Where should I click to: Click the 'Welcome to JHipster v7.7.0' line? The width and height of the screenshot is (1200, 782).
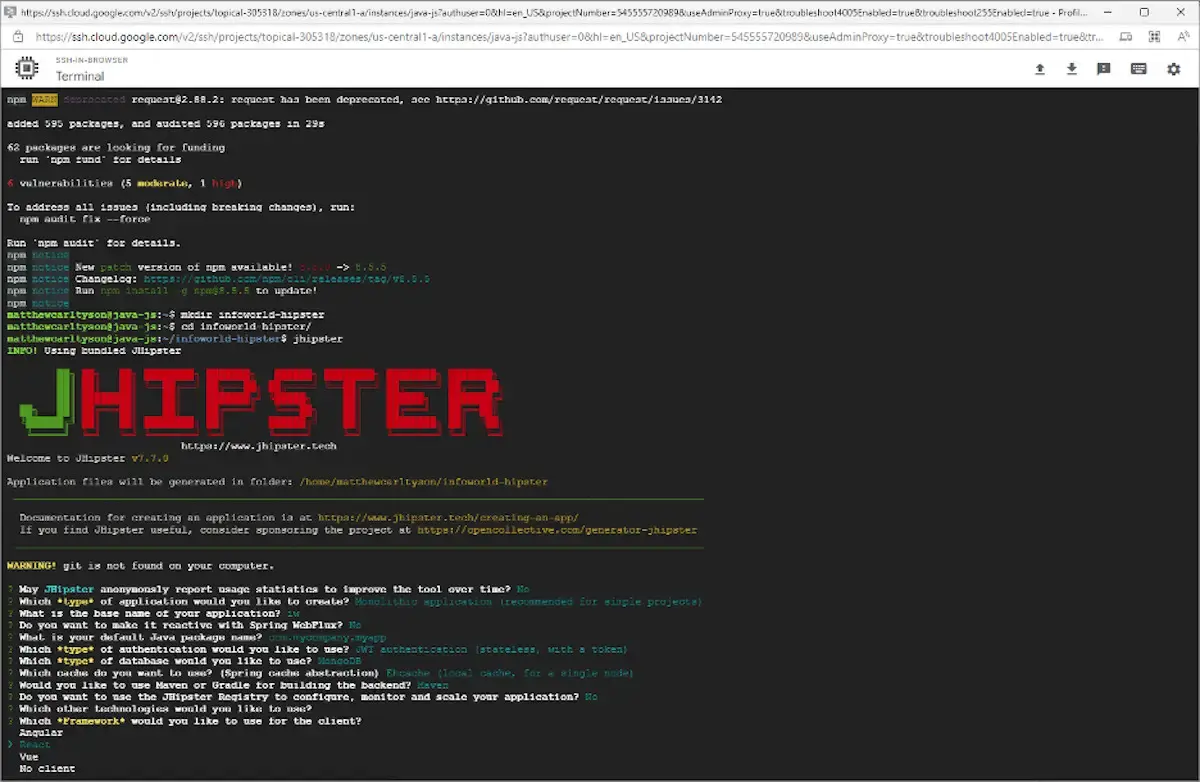pos(88,458)
